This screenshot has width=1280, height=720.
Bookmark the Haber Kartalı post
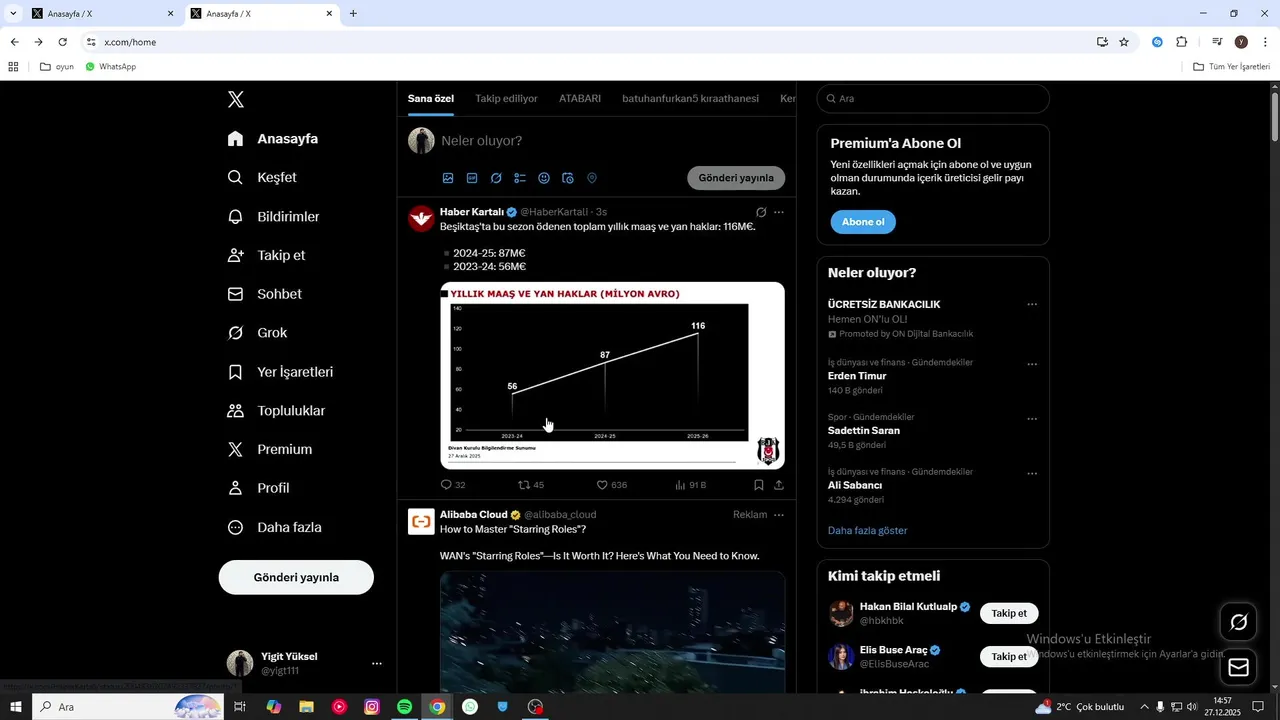point(759,485)
